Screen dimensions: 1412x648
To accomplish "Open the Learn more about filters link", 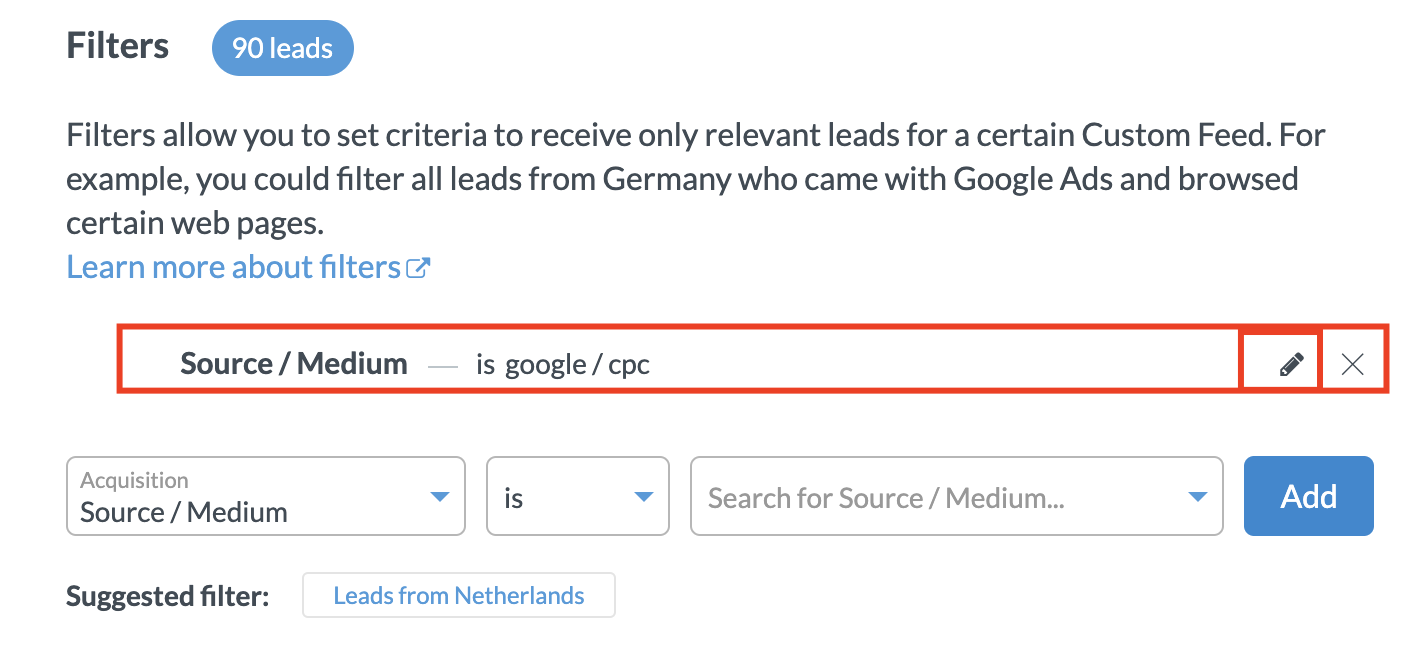I will pos(248,267).
